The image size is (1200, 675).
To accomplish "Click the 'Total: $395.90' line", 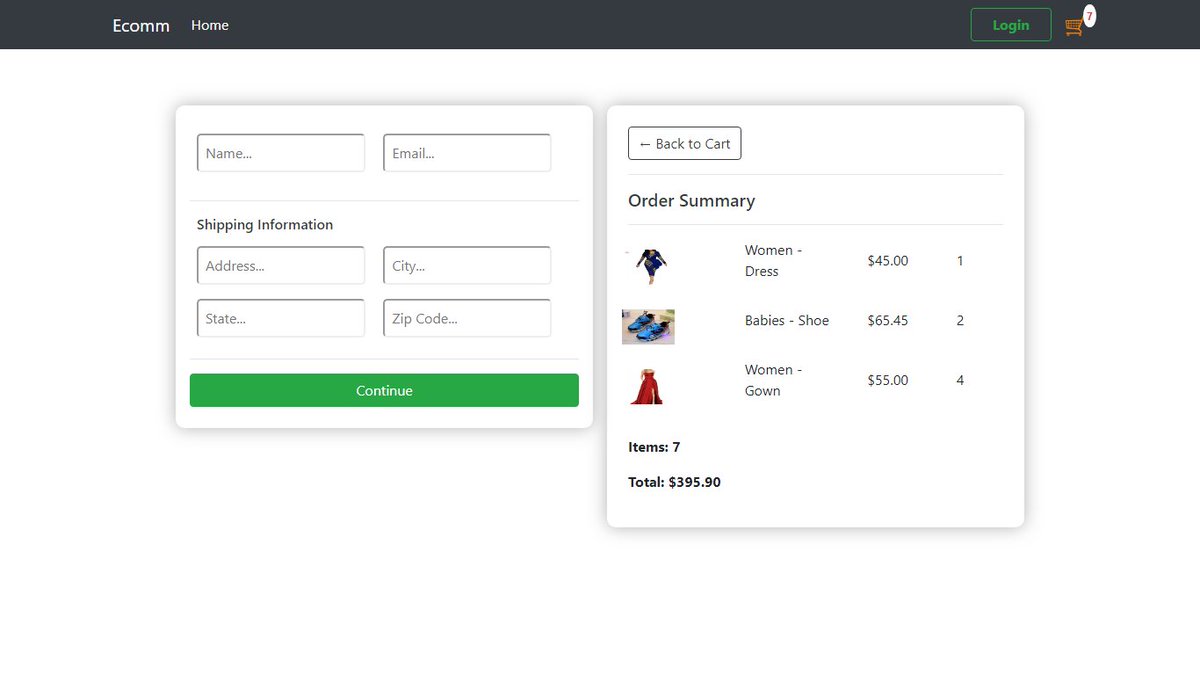I will point(674,482).
